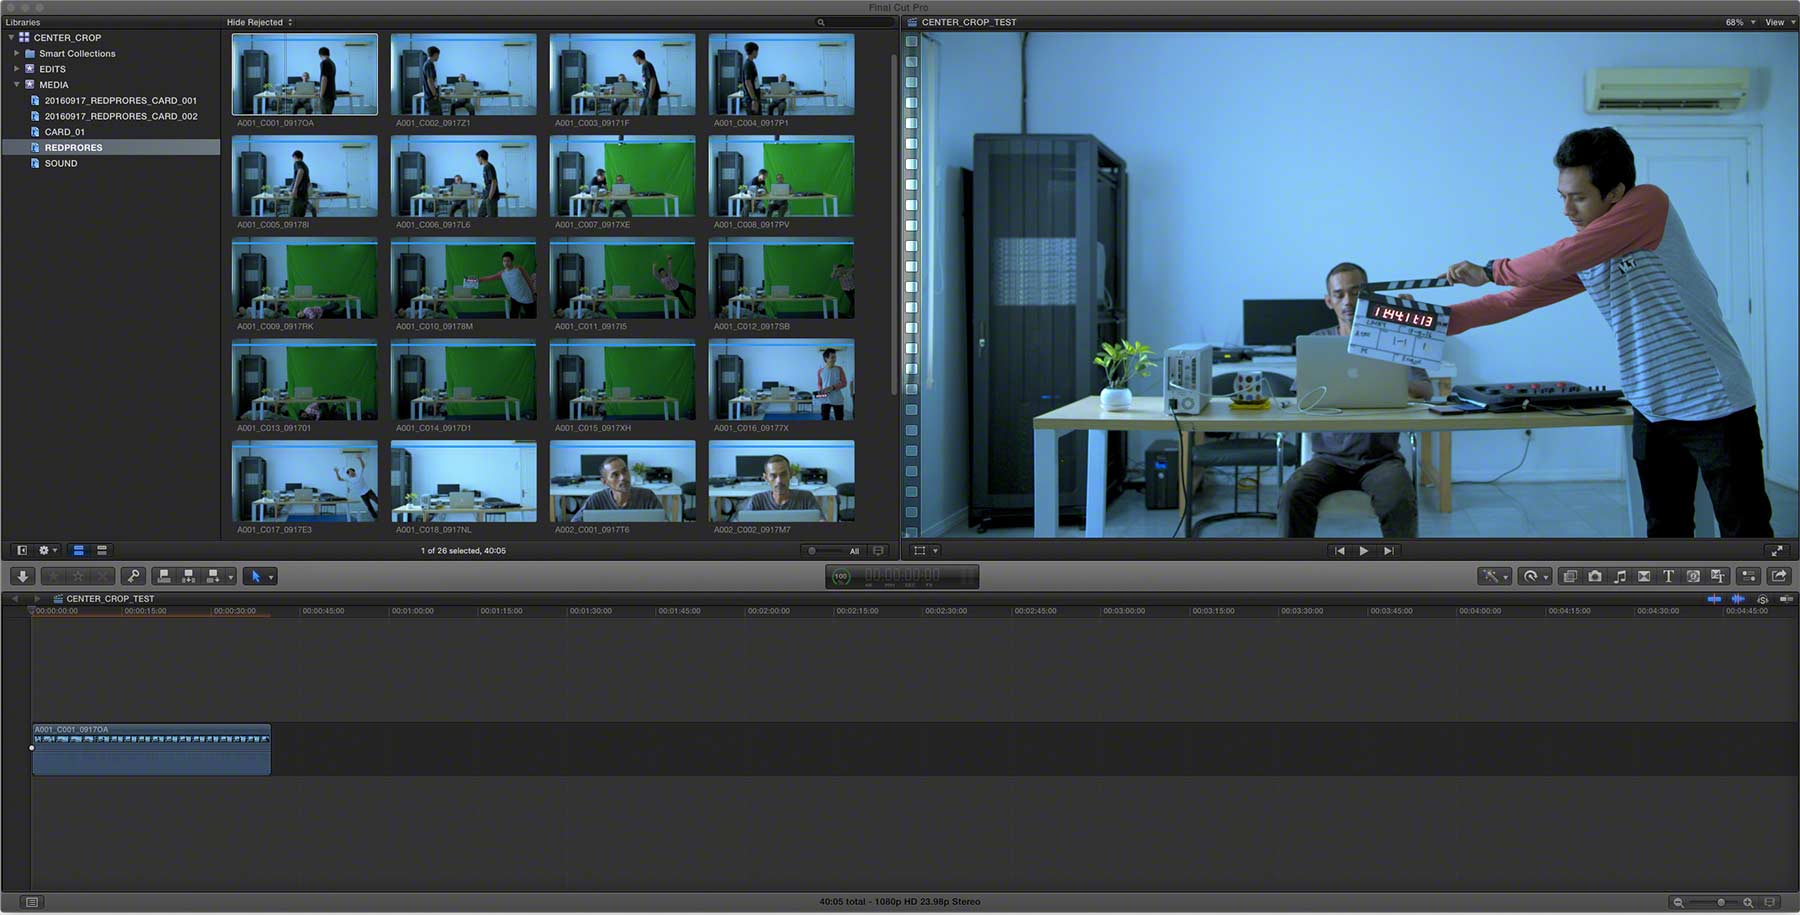
Task: Toggle audio skimming in the timeline
Action: click(x=1738, y=599)
